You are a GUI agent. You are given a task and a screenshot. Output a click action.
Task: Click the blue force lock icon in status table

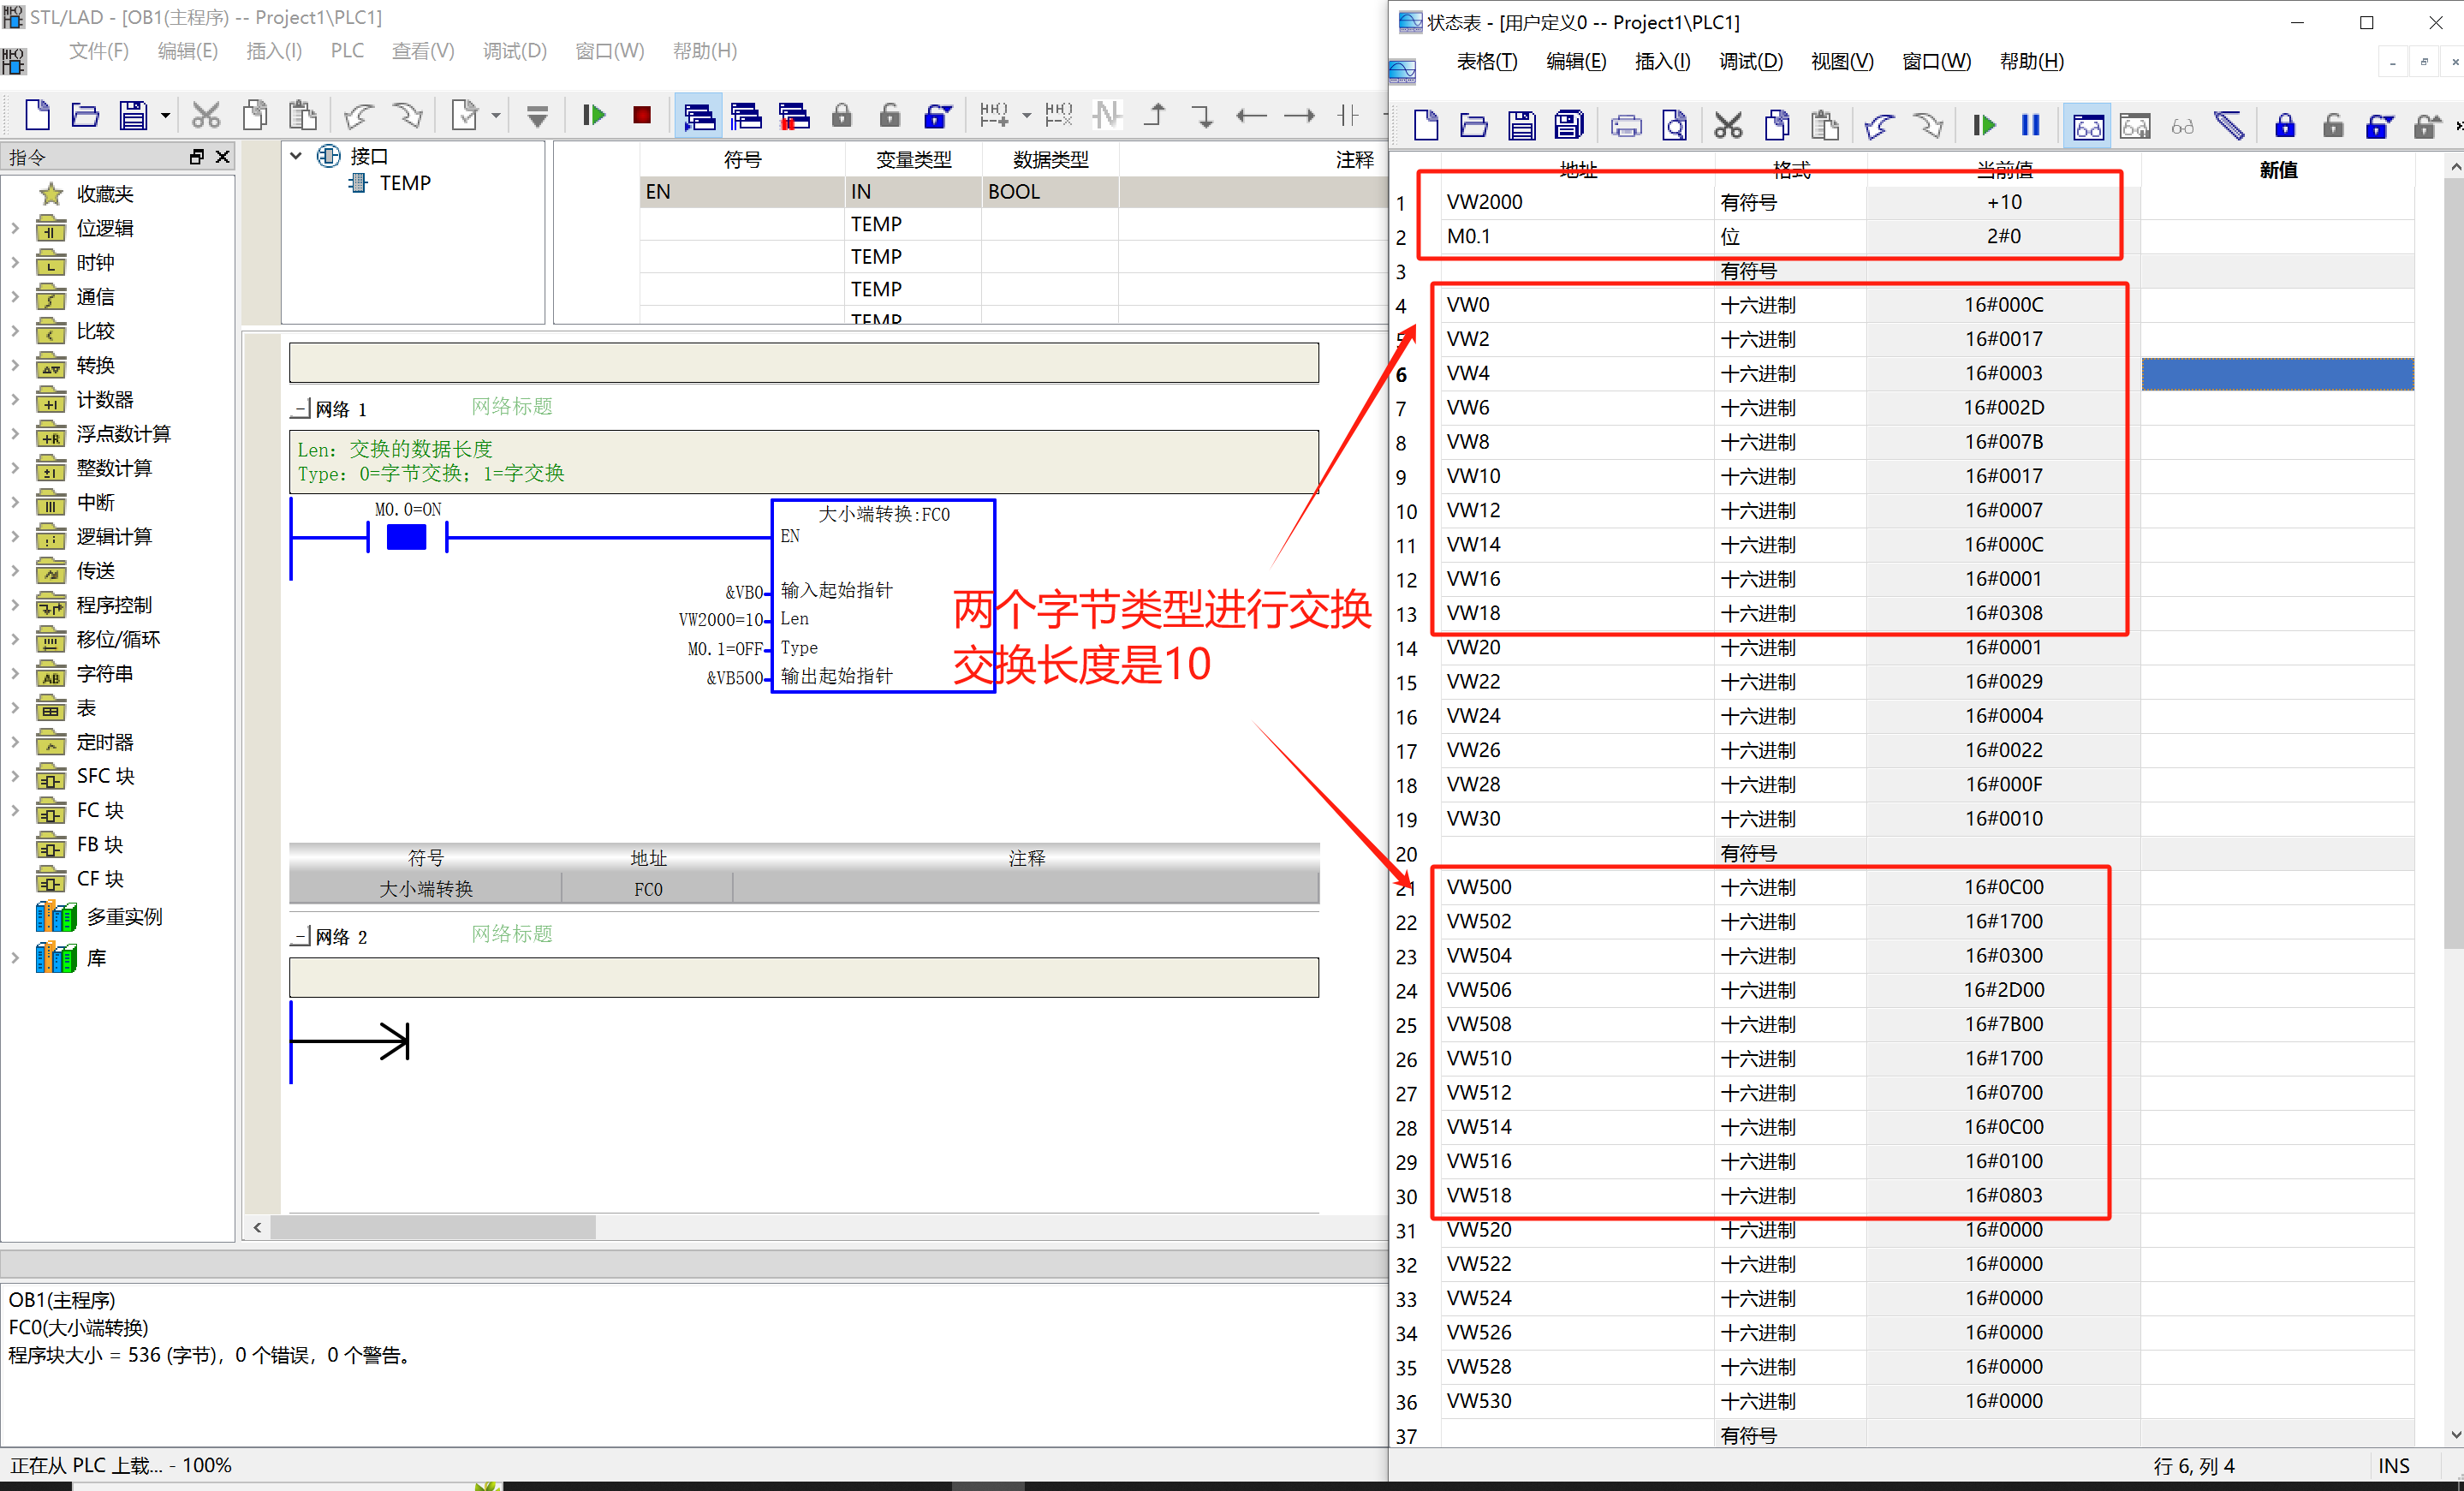(x=2285, y=125)
